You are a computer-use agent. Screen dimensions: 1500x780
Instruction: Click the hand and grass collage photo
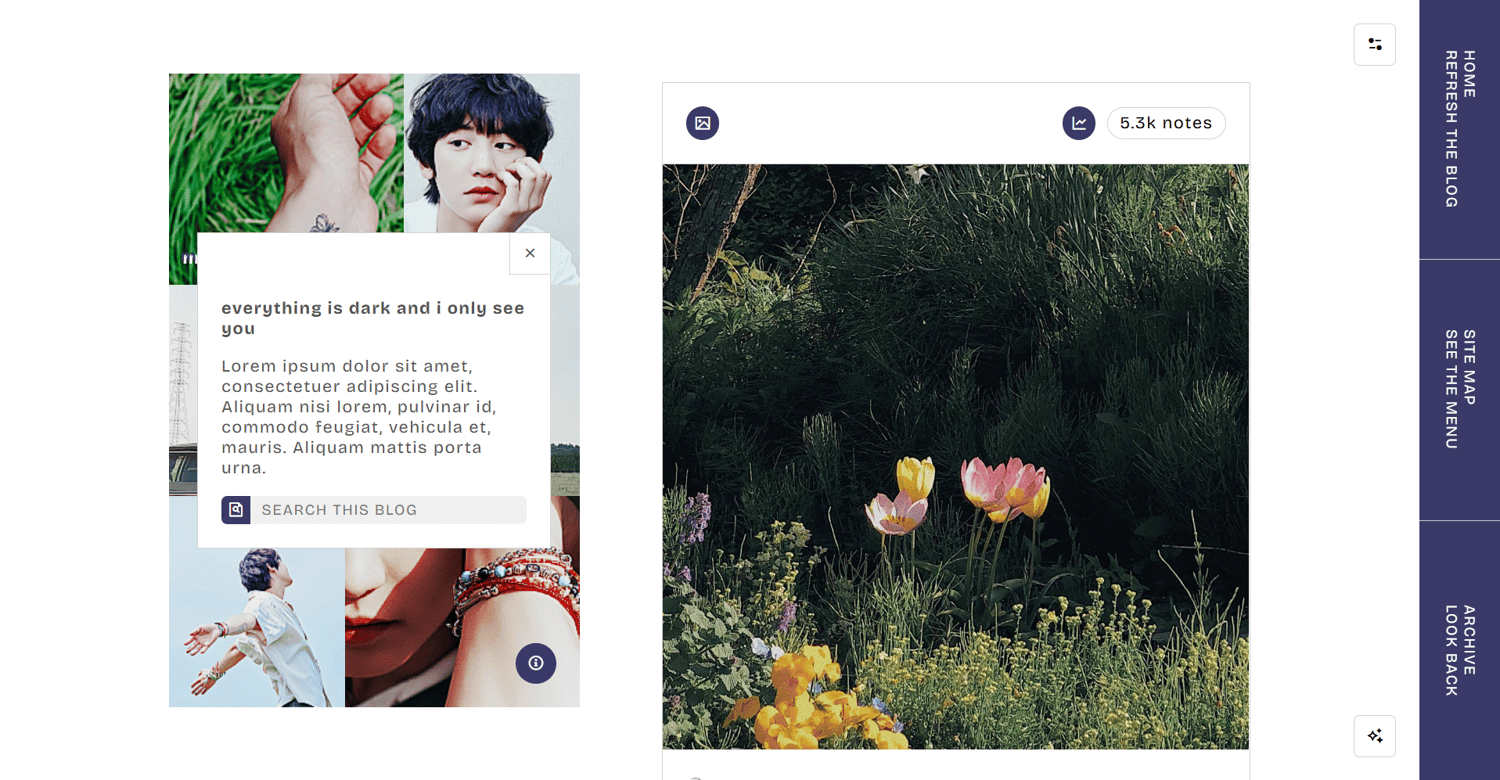click(x=286, y=152)
